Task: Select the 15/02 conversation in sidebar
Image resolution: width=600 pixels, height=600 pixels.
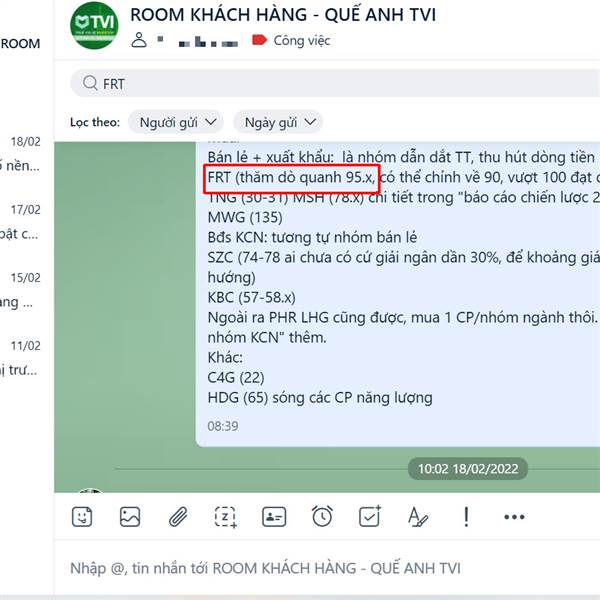Action: click(x=21, y=290)
